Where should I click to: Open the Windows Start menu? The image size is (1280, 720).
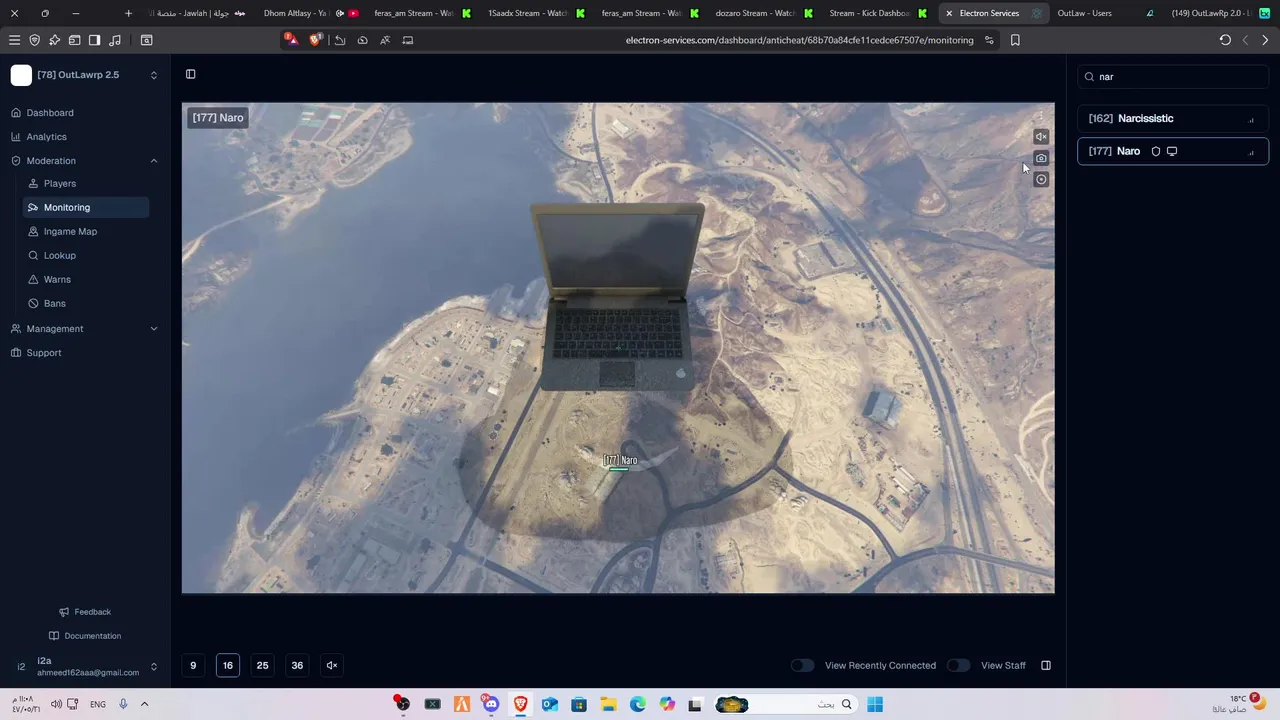click(x=875, y=704)
